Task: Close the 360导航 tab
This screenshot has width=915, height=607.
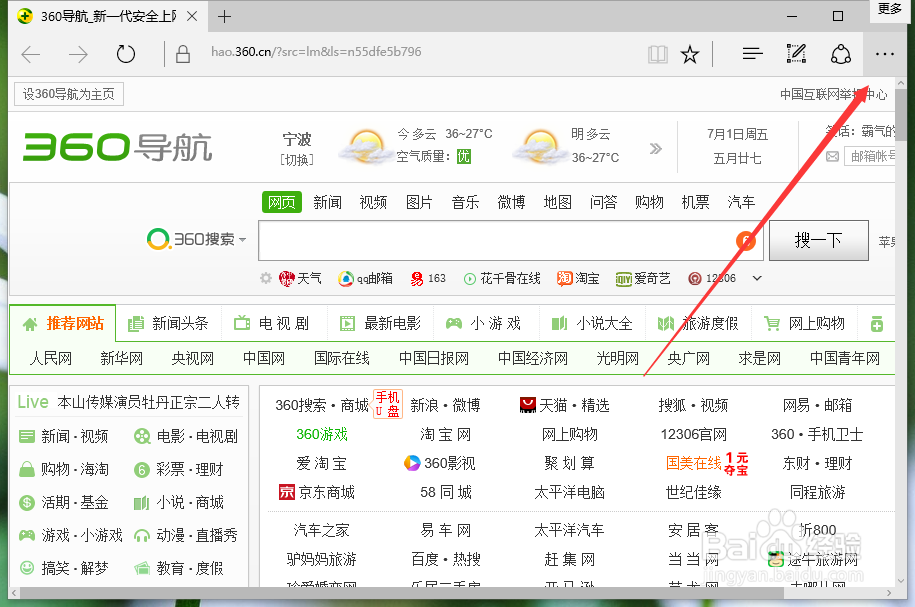Action: coord(191,16)
